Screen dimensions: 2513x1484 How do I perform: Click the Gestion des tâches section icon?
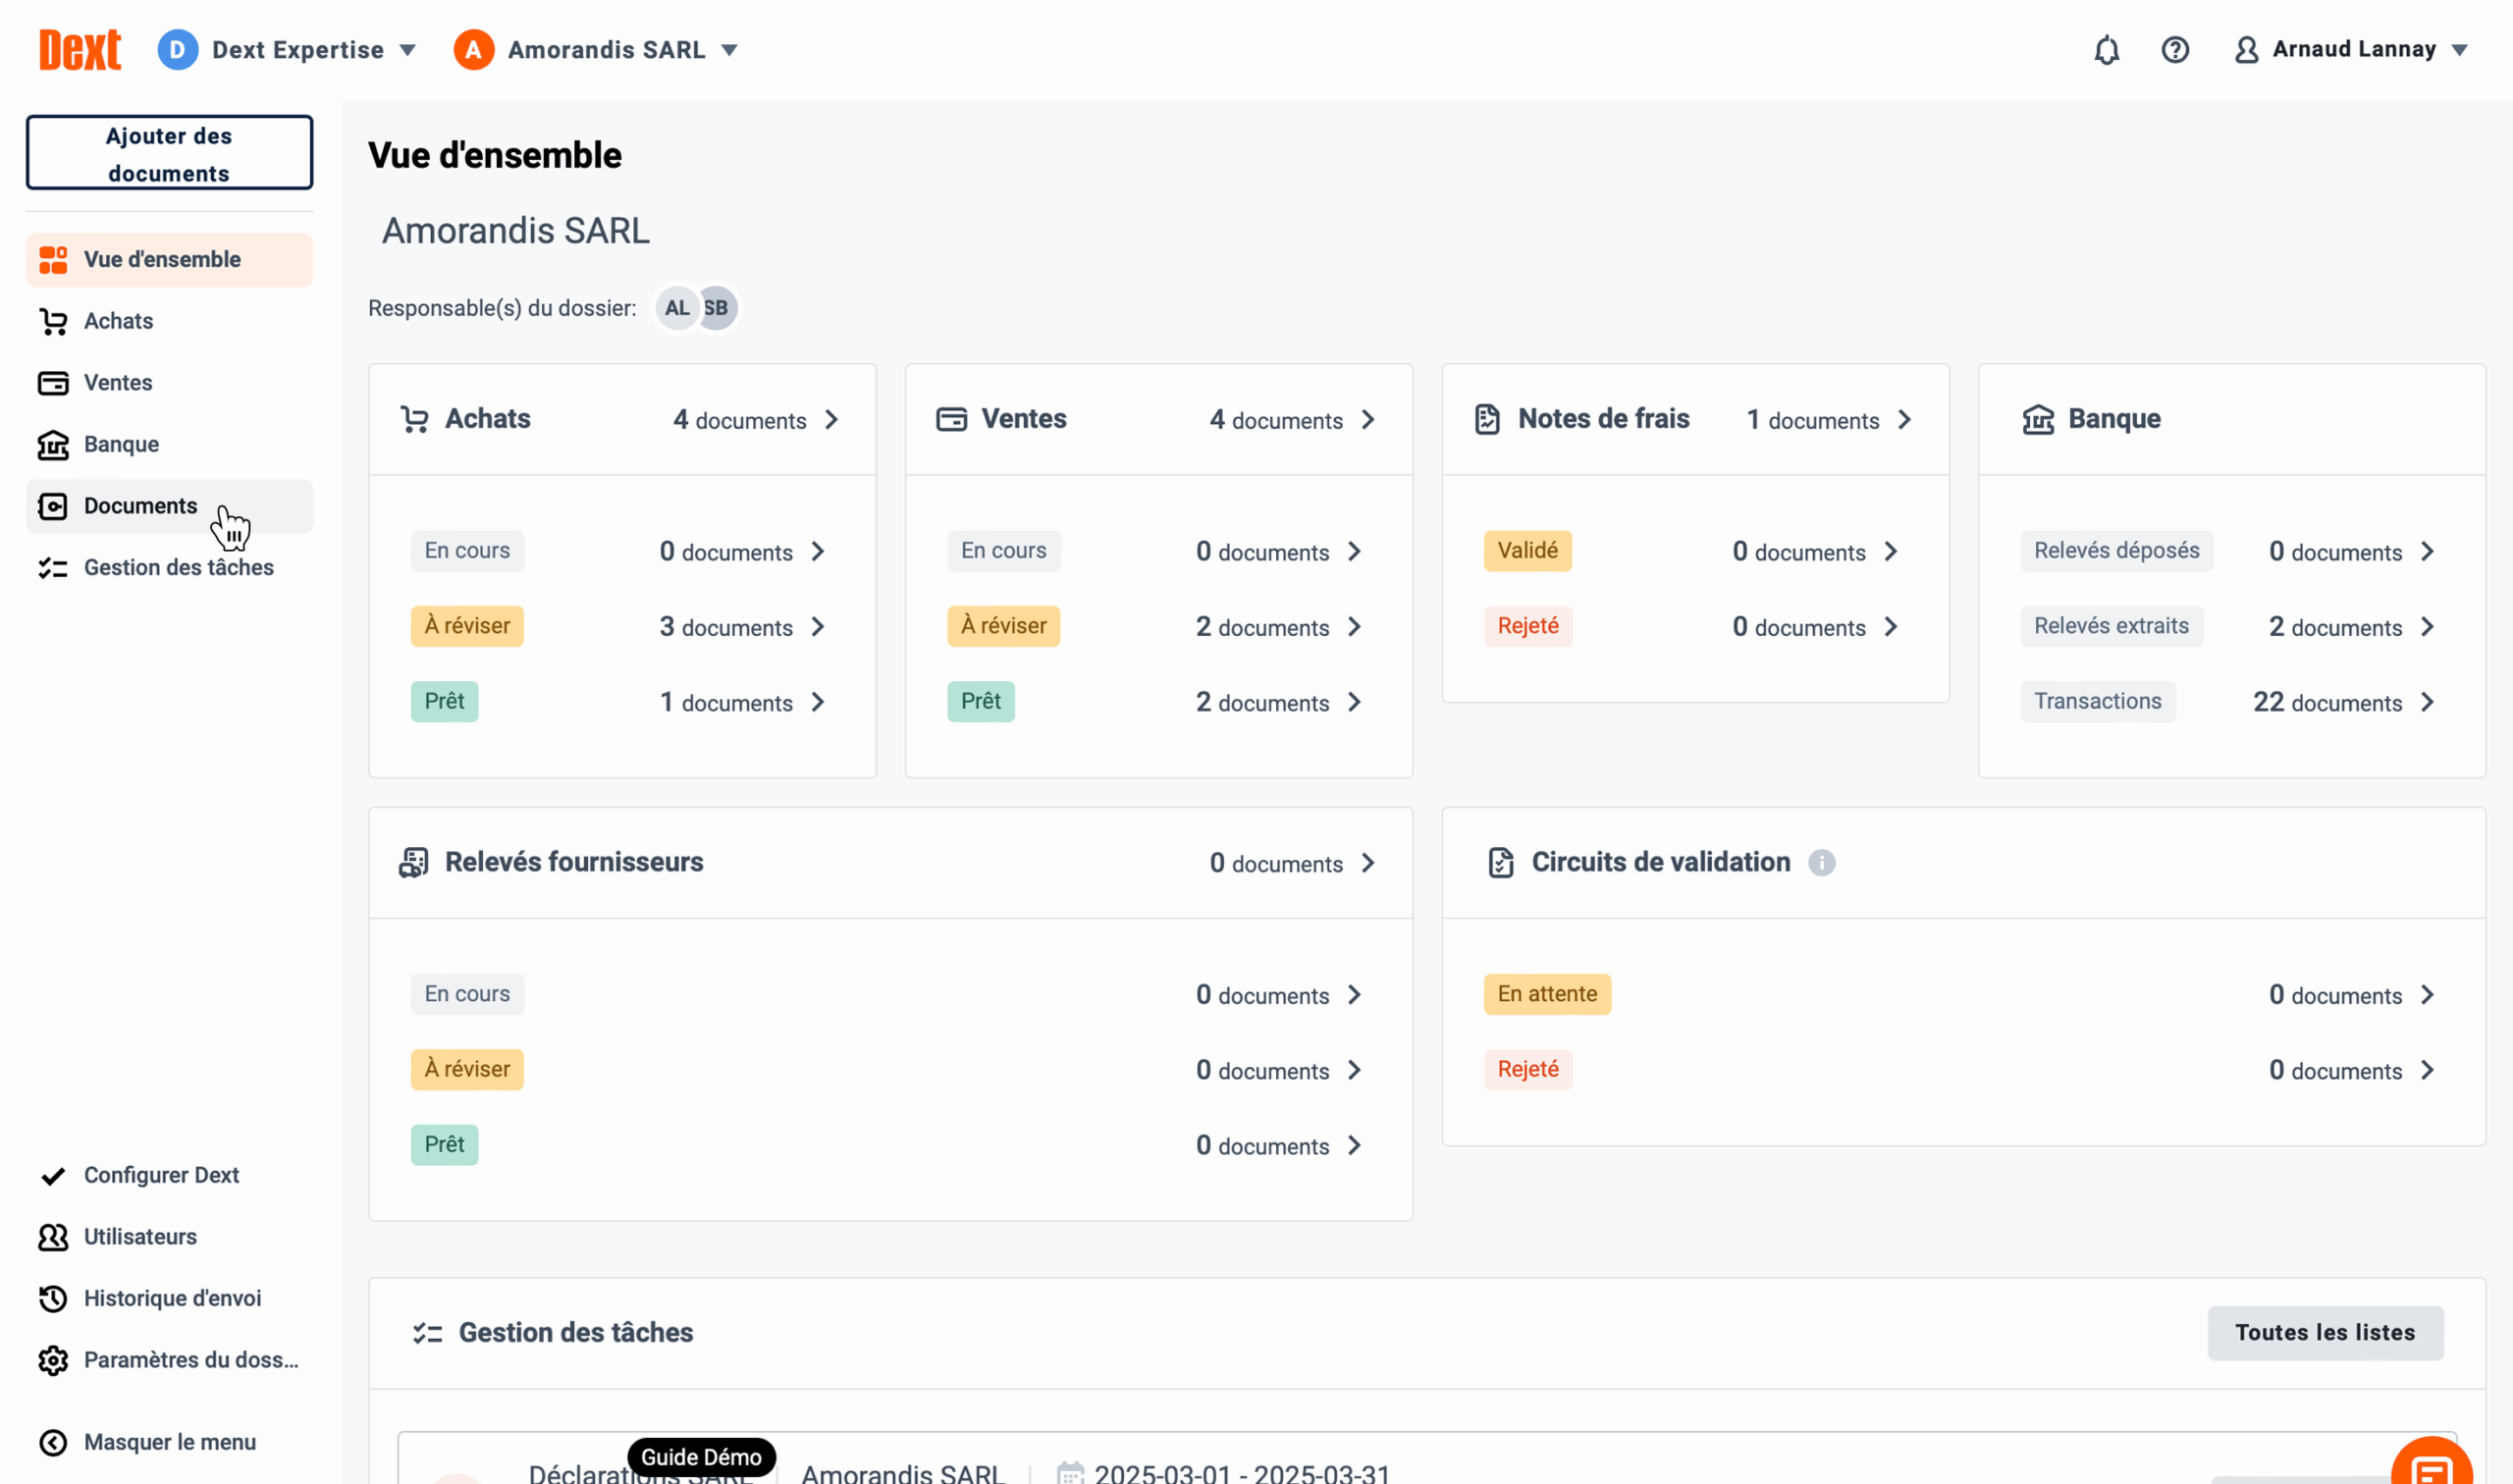click(427, 1333)
